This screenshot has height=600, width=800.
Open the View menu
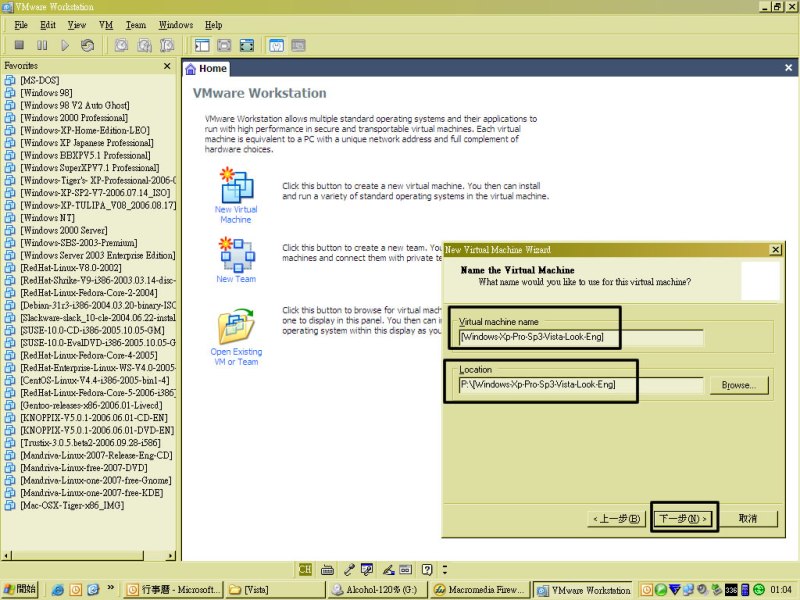77,25
